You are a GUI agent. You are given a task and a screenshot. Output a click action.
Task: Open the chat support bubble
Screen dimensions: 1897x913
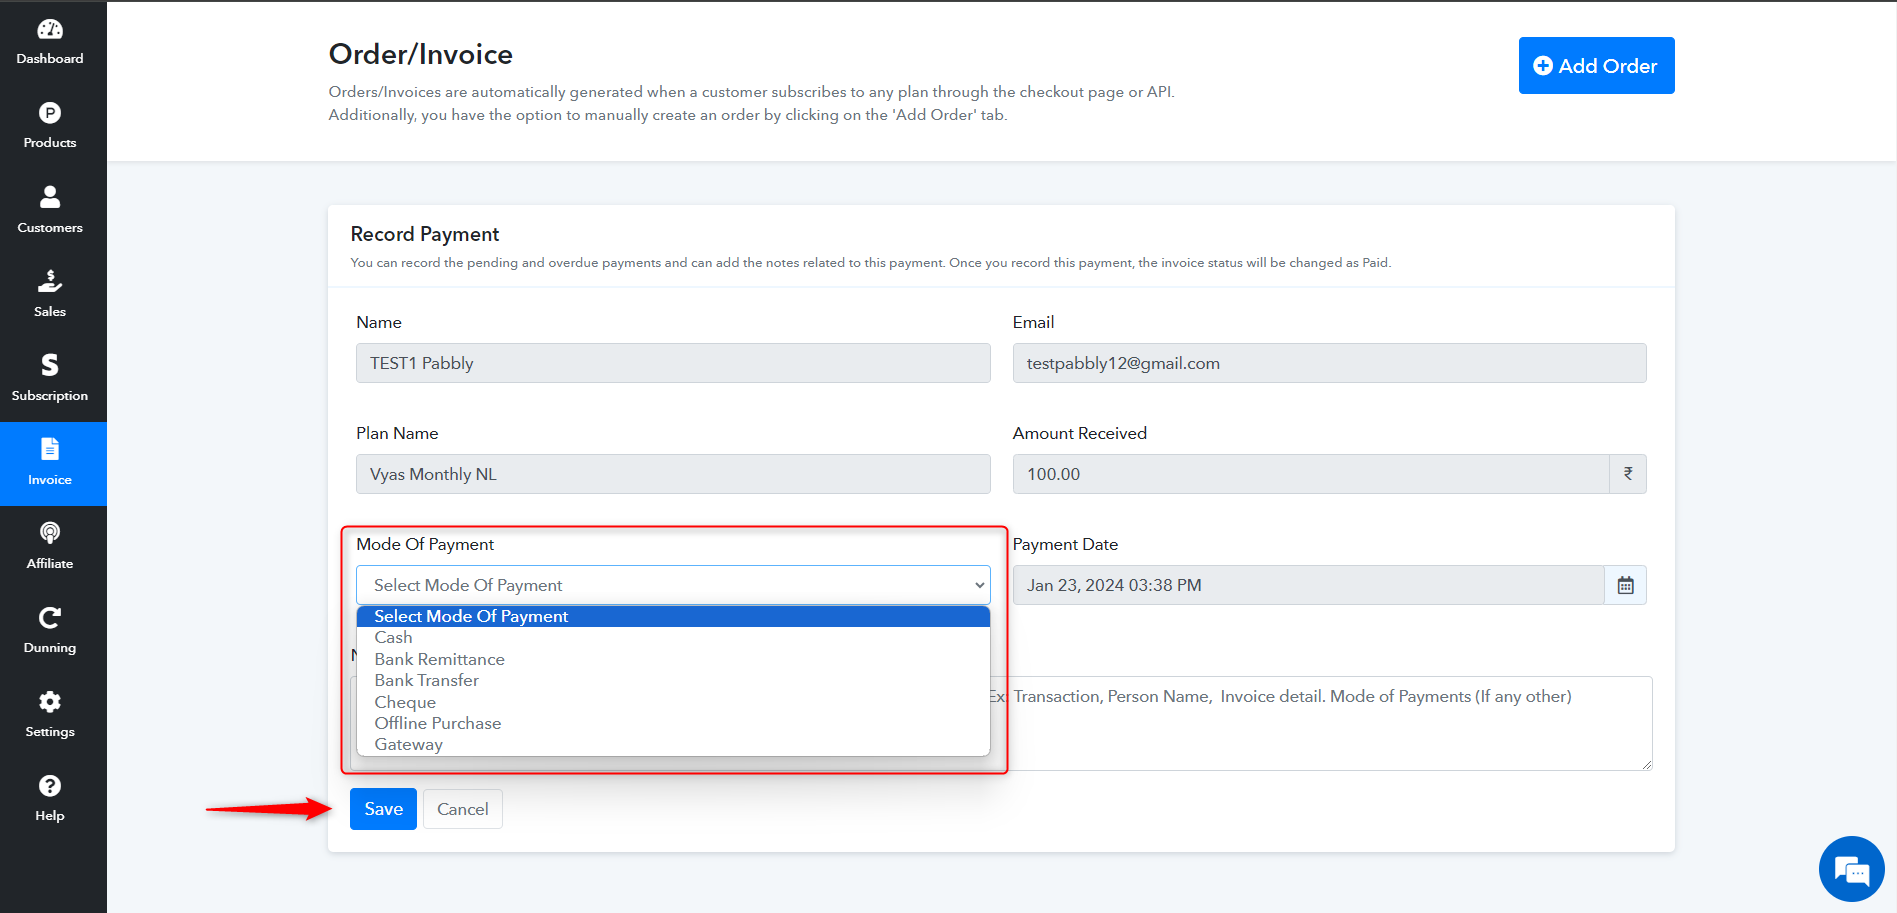[x=1851, y=869]
